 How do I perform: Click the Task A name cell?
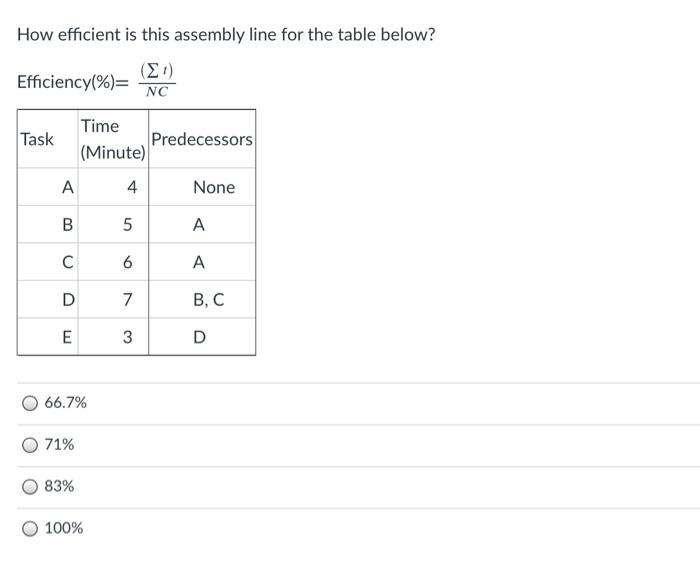tap(67, 187)
